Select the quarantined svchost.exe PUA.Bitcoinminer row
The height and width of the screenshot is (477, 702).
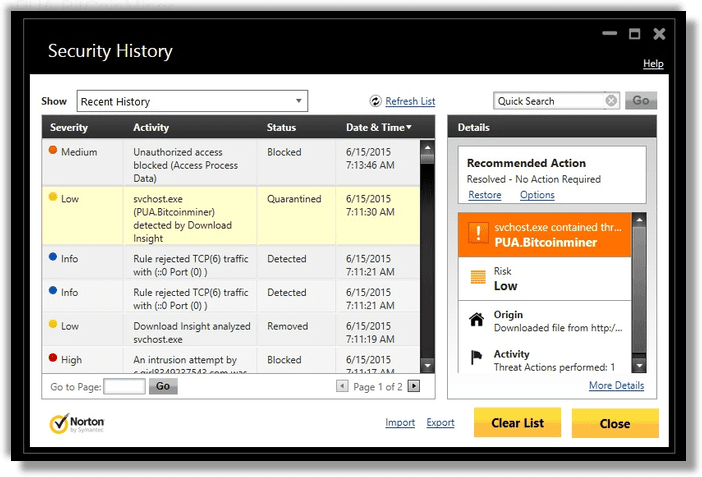coord(230,215)
